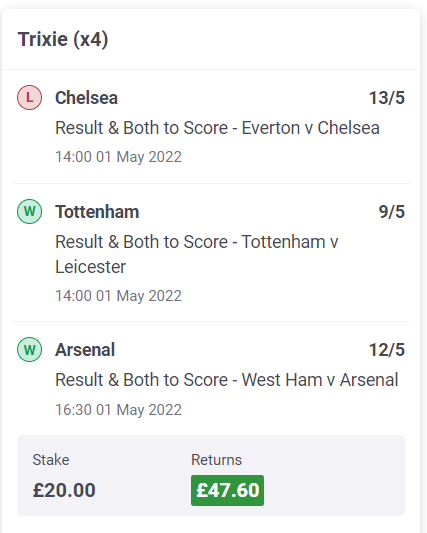Image resolution: width=427 pixels, height=533 pixels.
Task: Click the Arsenal kickoff time 16:30 01 May
Action: (x=119, y=410)
